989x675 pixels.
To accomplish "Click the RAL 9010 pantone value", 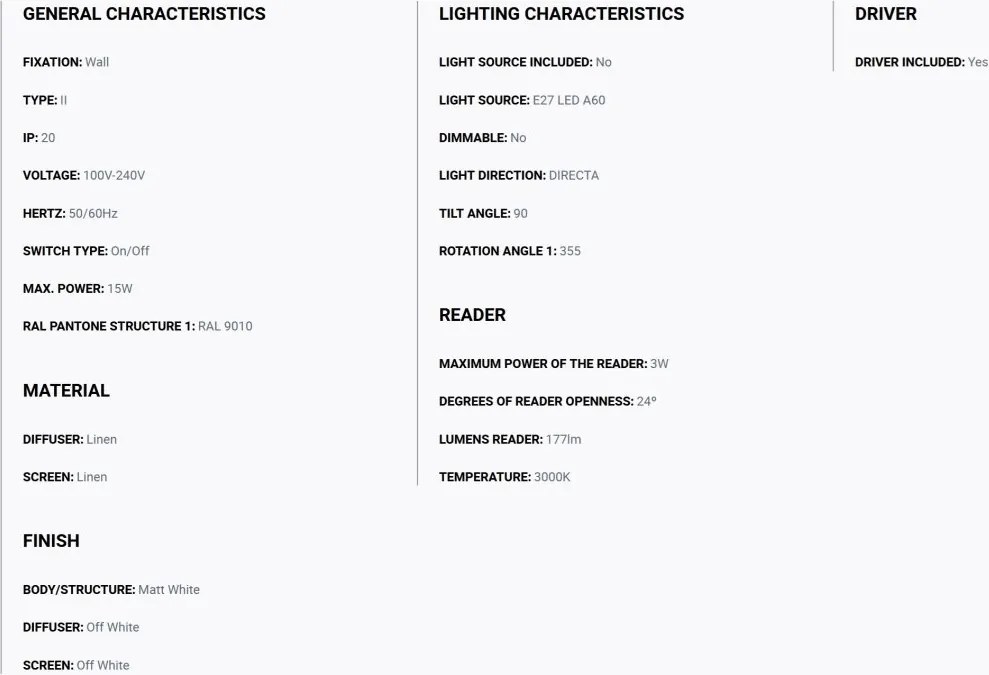I will [x=225, y=326].
